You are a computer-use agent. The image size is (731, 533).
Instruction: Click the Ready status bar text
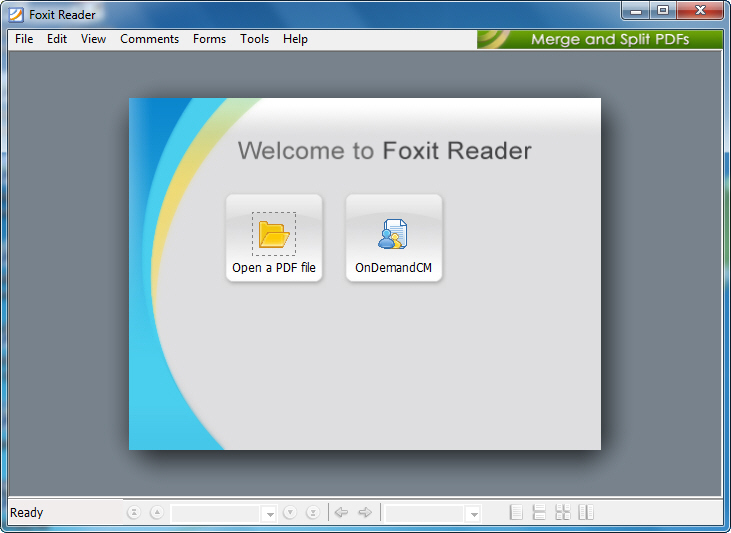27,512
